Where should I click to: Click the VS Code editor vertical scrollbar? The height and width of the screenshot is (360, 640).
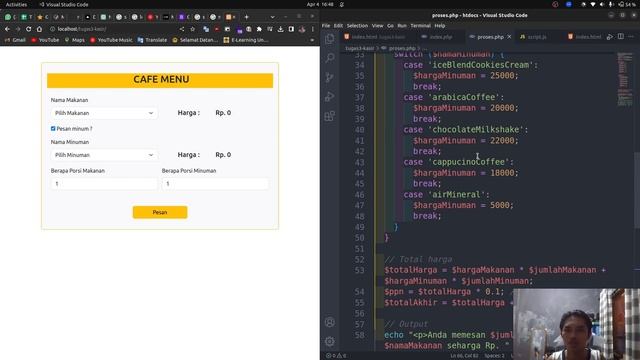[x=637, y=190]
